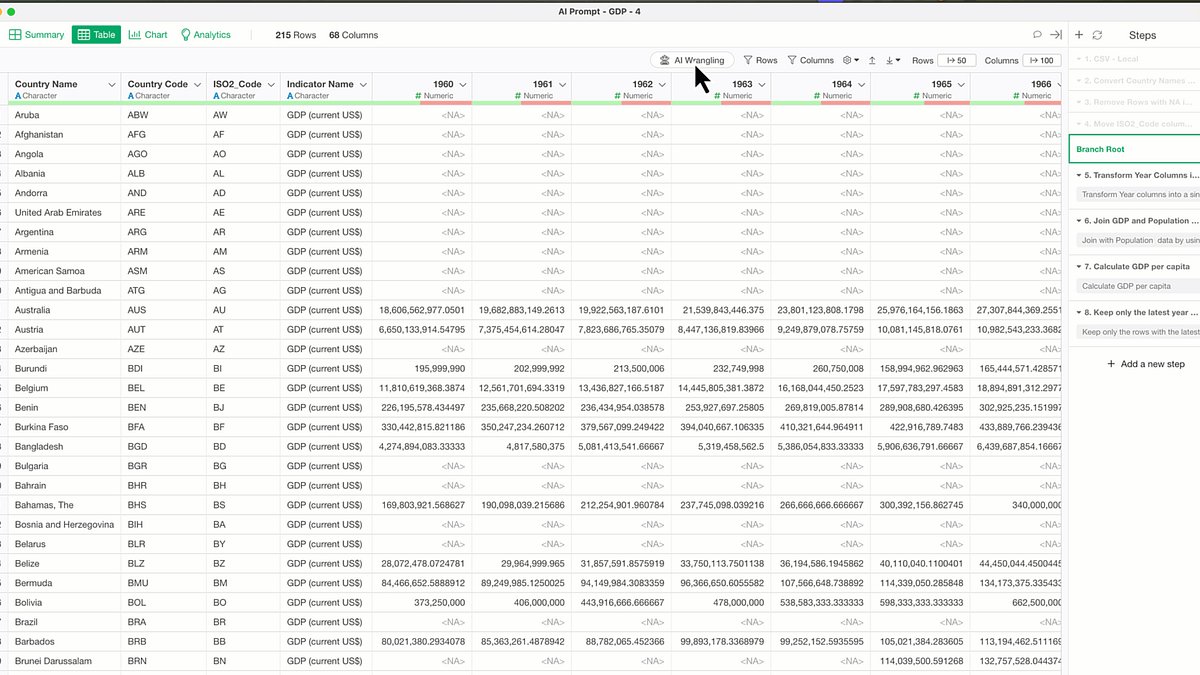The image size is (1200, 675).
Task: Select the Table view tab
Action: coord(96,34)
